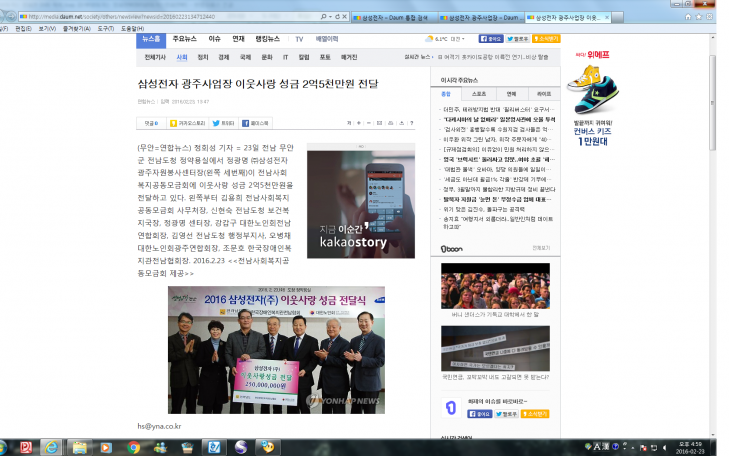Open the crowd photo in 1boon section
Viewport: 729px width, 456px height.
495,286
